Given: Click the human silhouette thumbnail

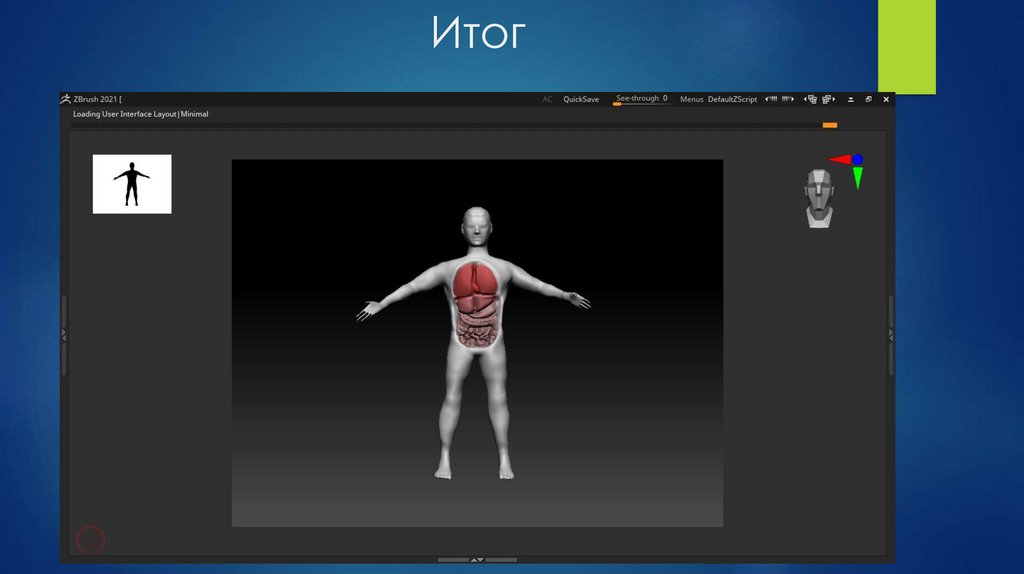Looking at the screenshot, I should [132, 184].
